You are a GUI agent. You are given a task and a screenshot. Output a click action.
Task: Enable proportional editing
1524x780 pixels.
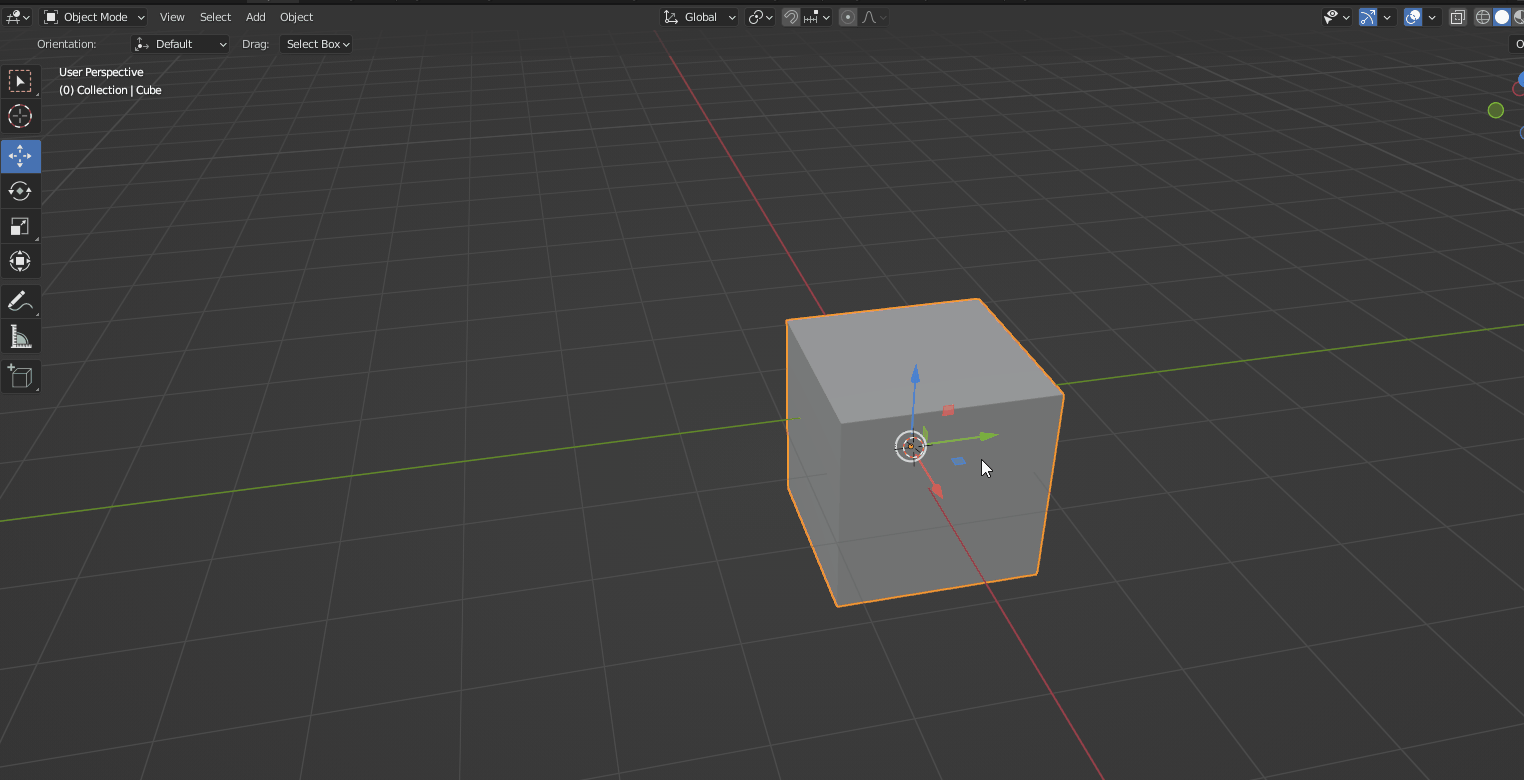click(846, 17)
